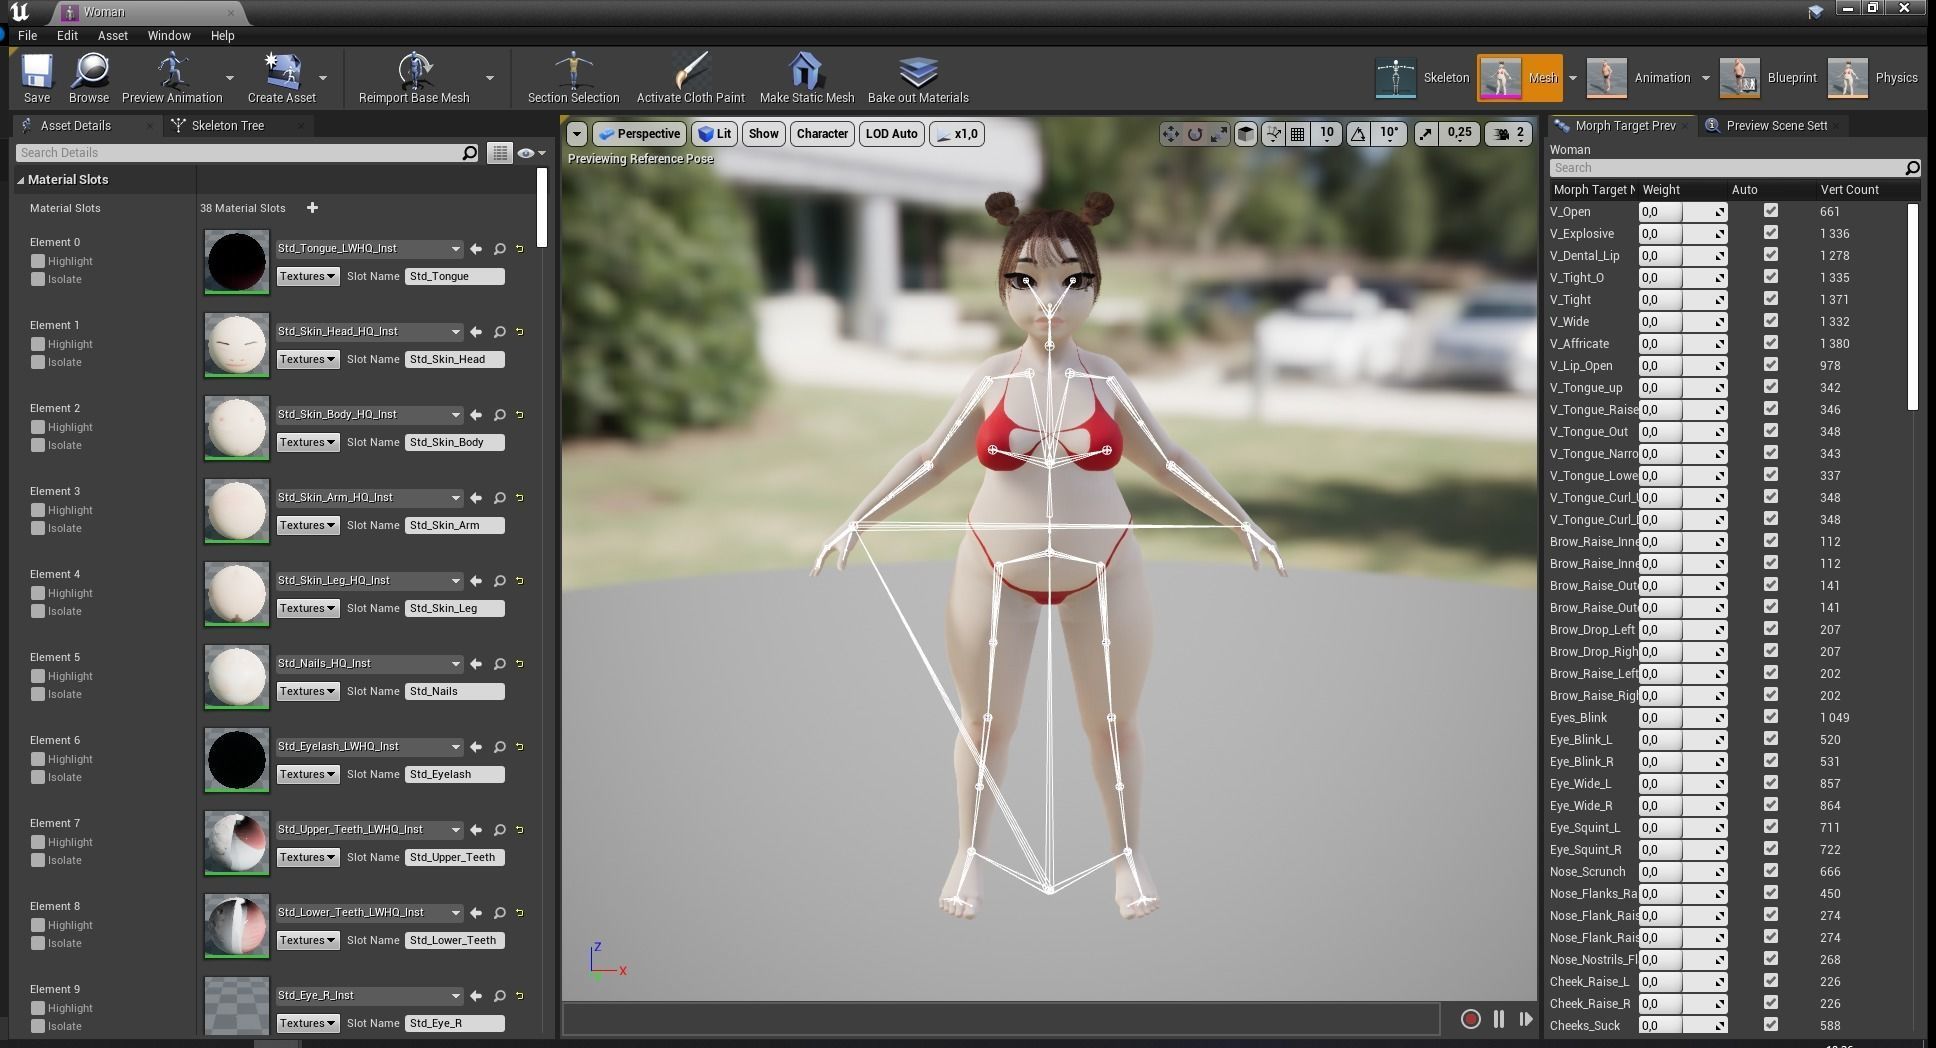Switch to Skeleton editor mode
Image resolution: width=1936 pixels, height=1048 pixels.
(1422, 78)
